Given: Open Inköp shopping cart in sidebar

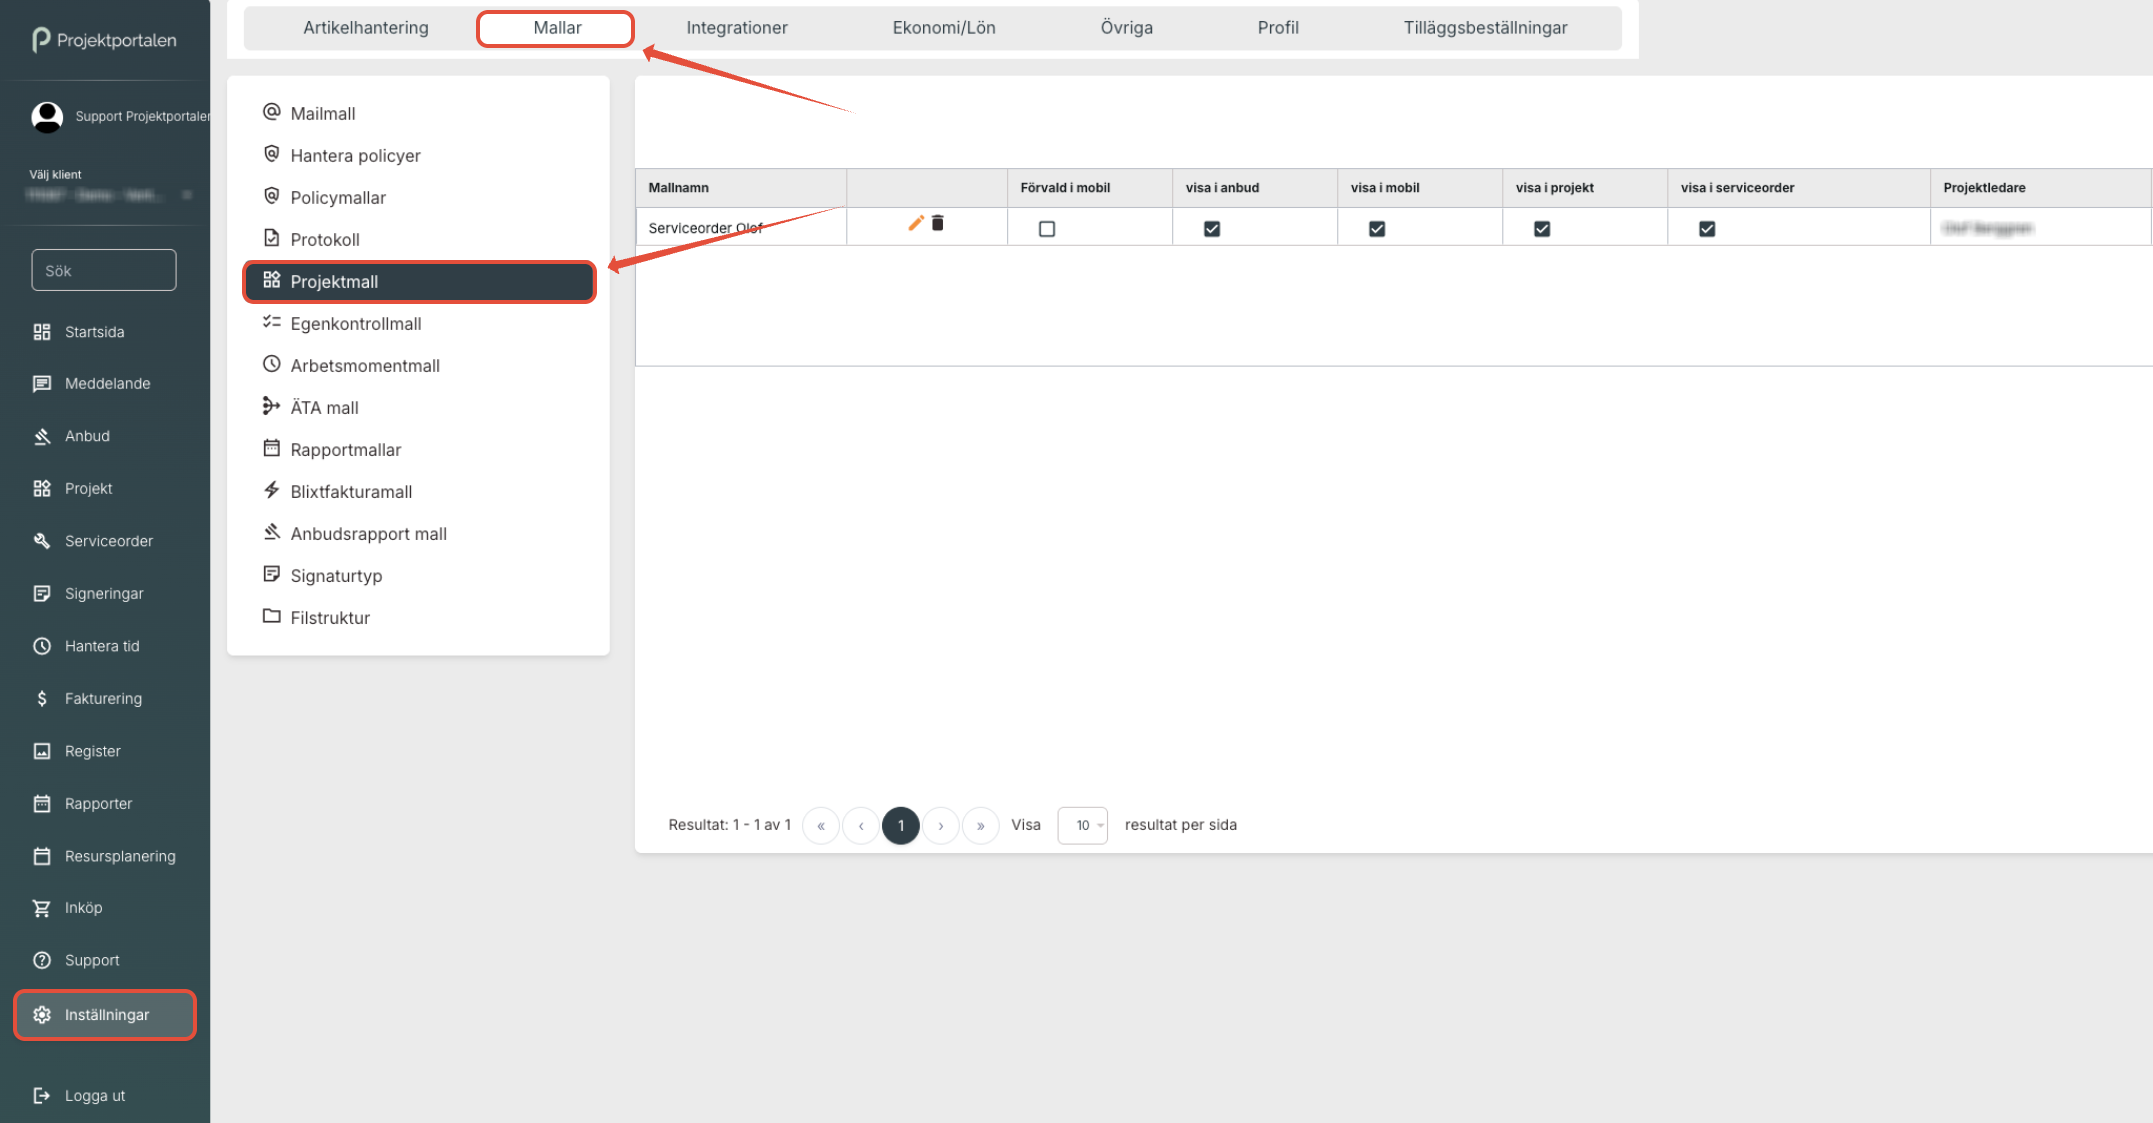Looking at the screenshot, I should click(42, 907).
